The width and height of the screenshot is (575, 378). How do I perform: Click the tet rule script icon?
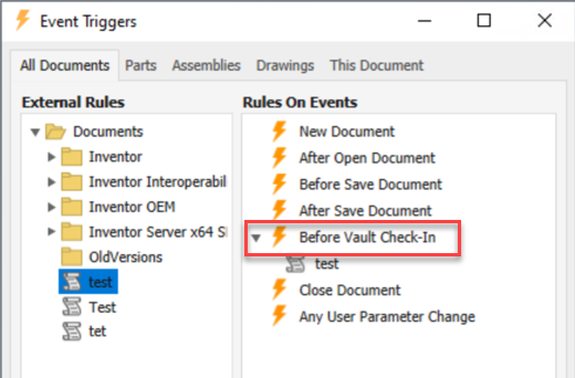pyautogui.click(x=72, y=331)
